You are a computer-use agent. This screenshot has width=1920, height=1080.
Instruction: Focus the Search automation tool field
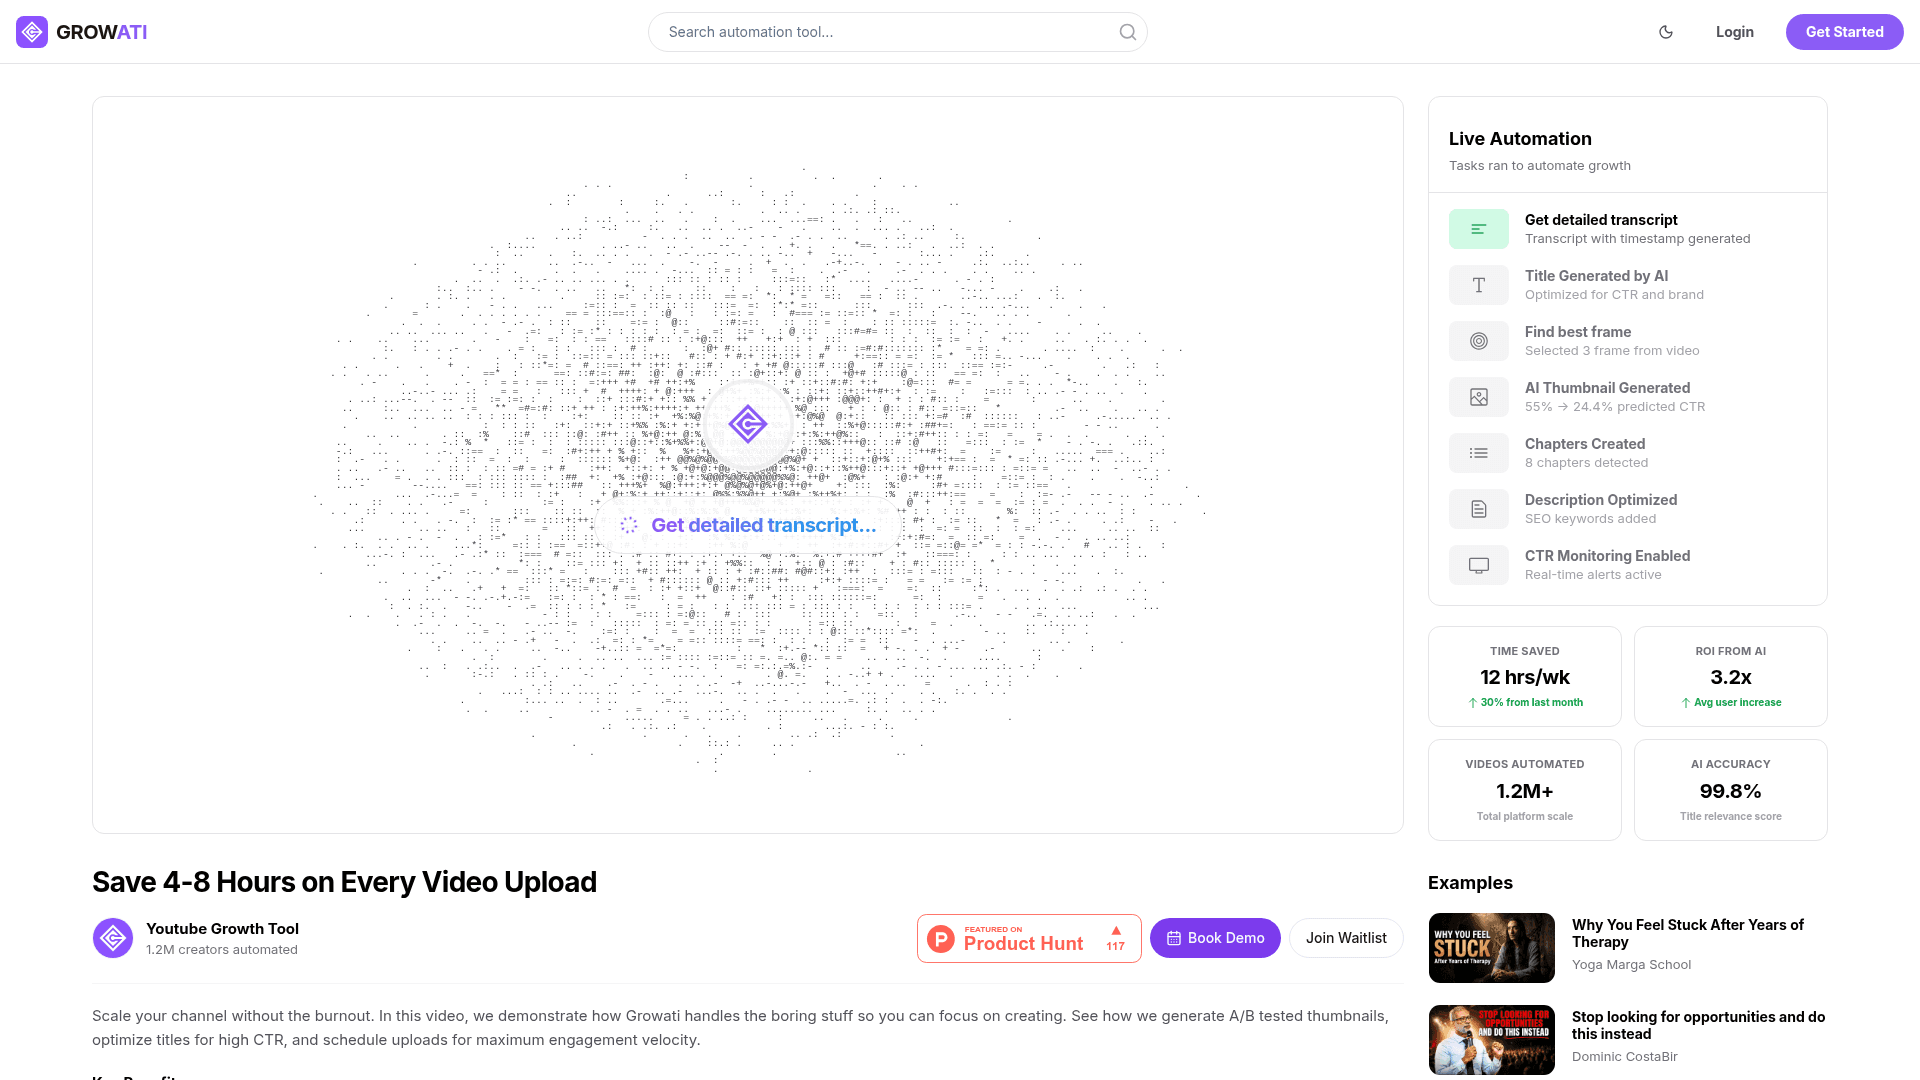[x=897, y=32]
